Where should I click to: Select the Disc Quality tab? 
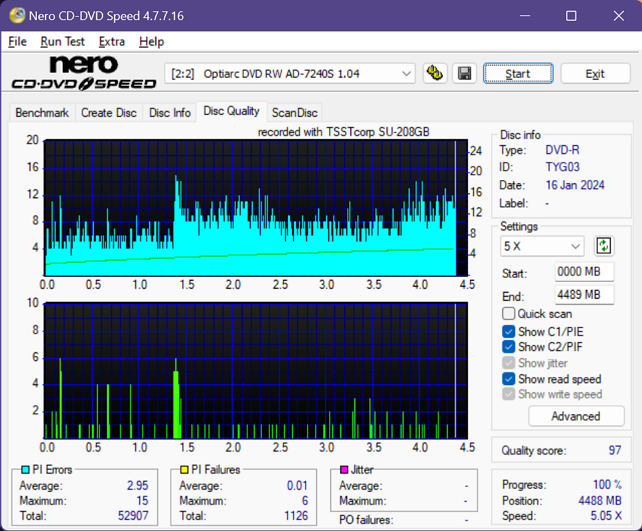click(x=232, y=111)
